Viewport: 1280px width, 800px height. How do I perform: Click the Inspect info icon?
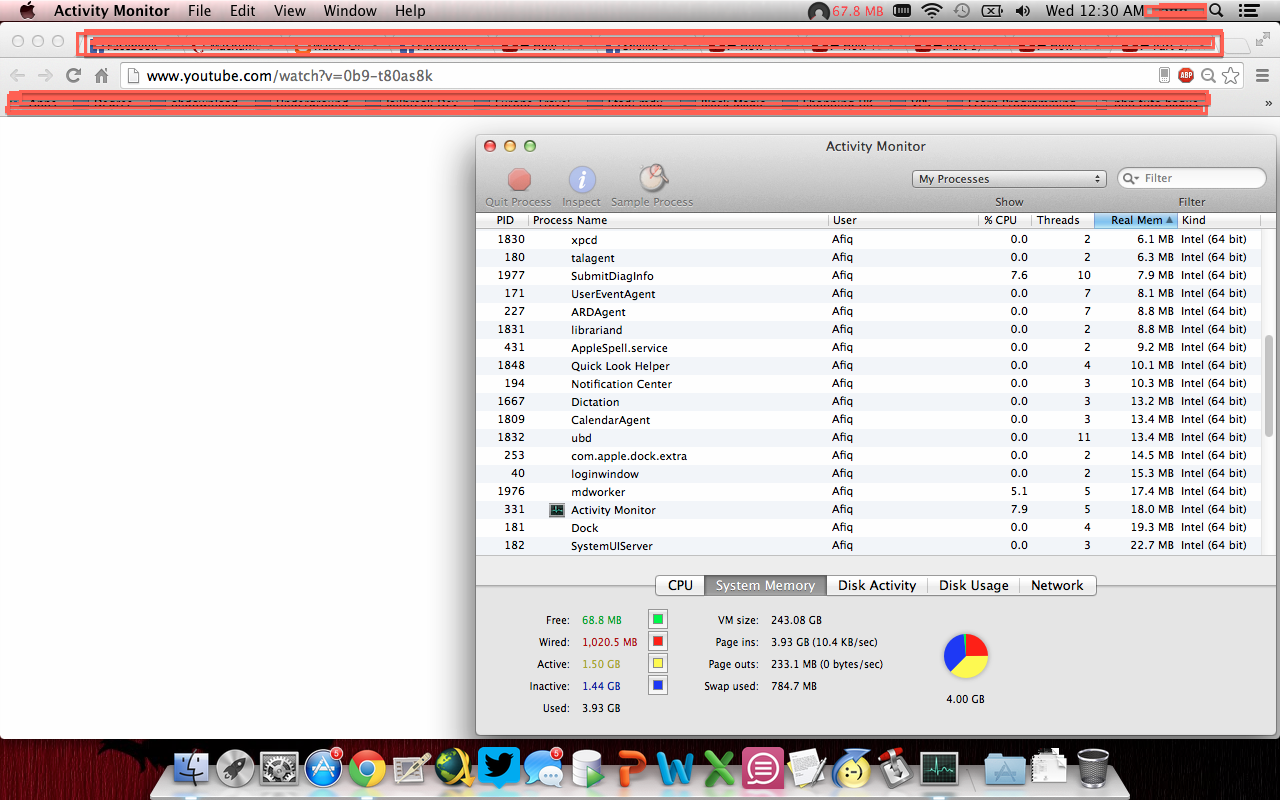(582, 180)
